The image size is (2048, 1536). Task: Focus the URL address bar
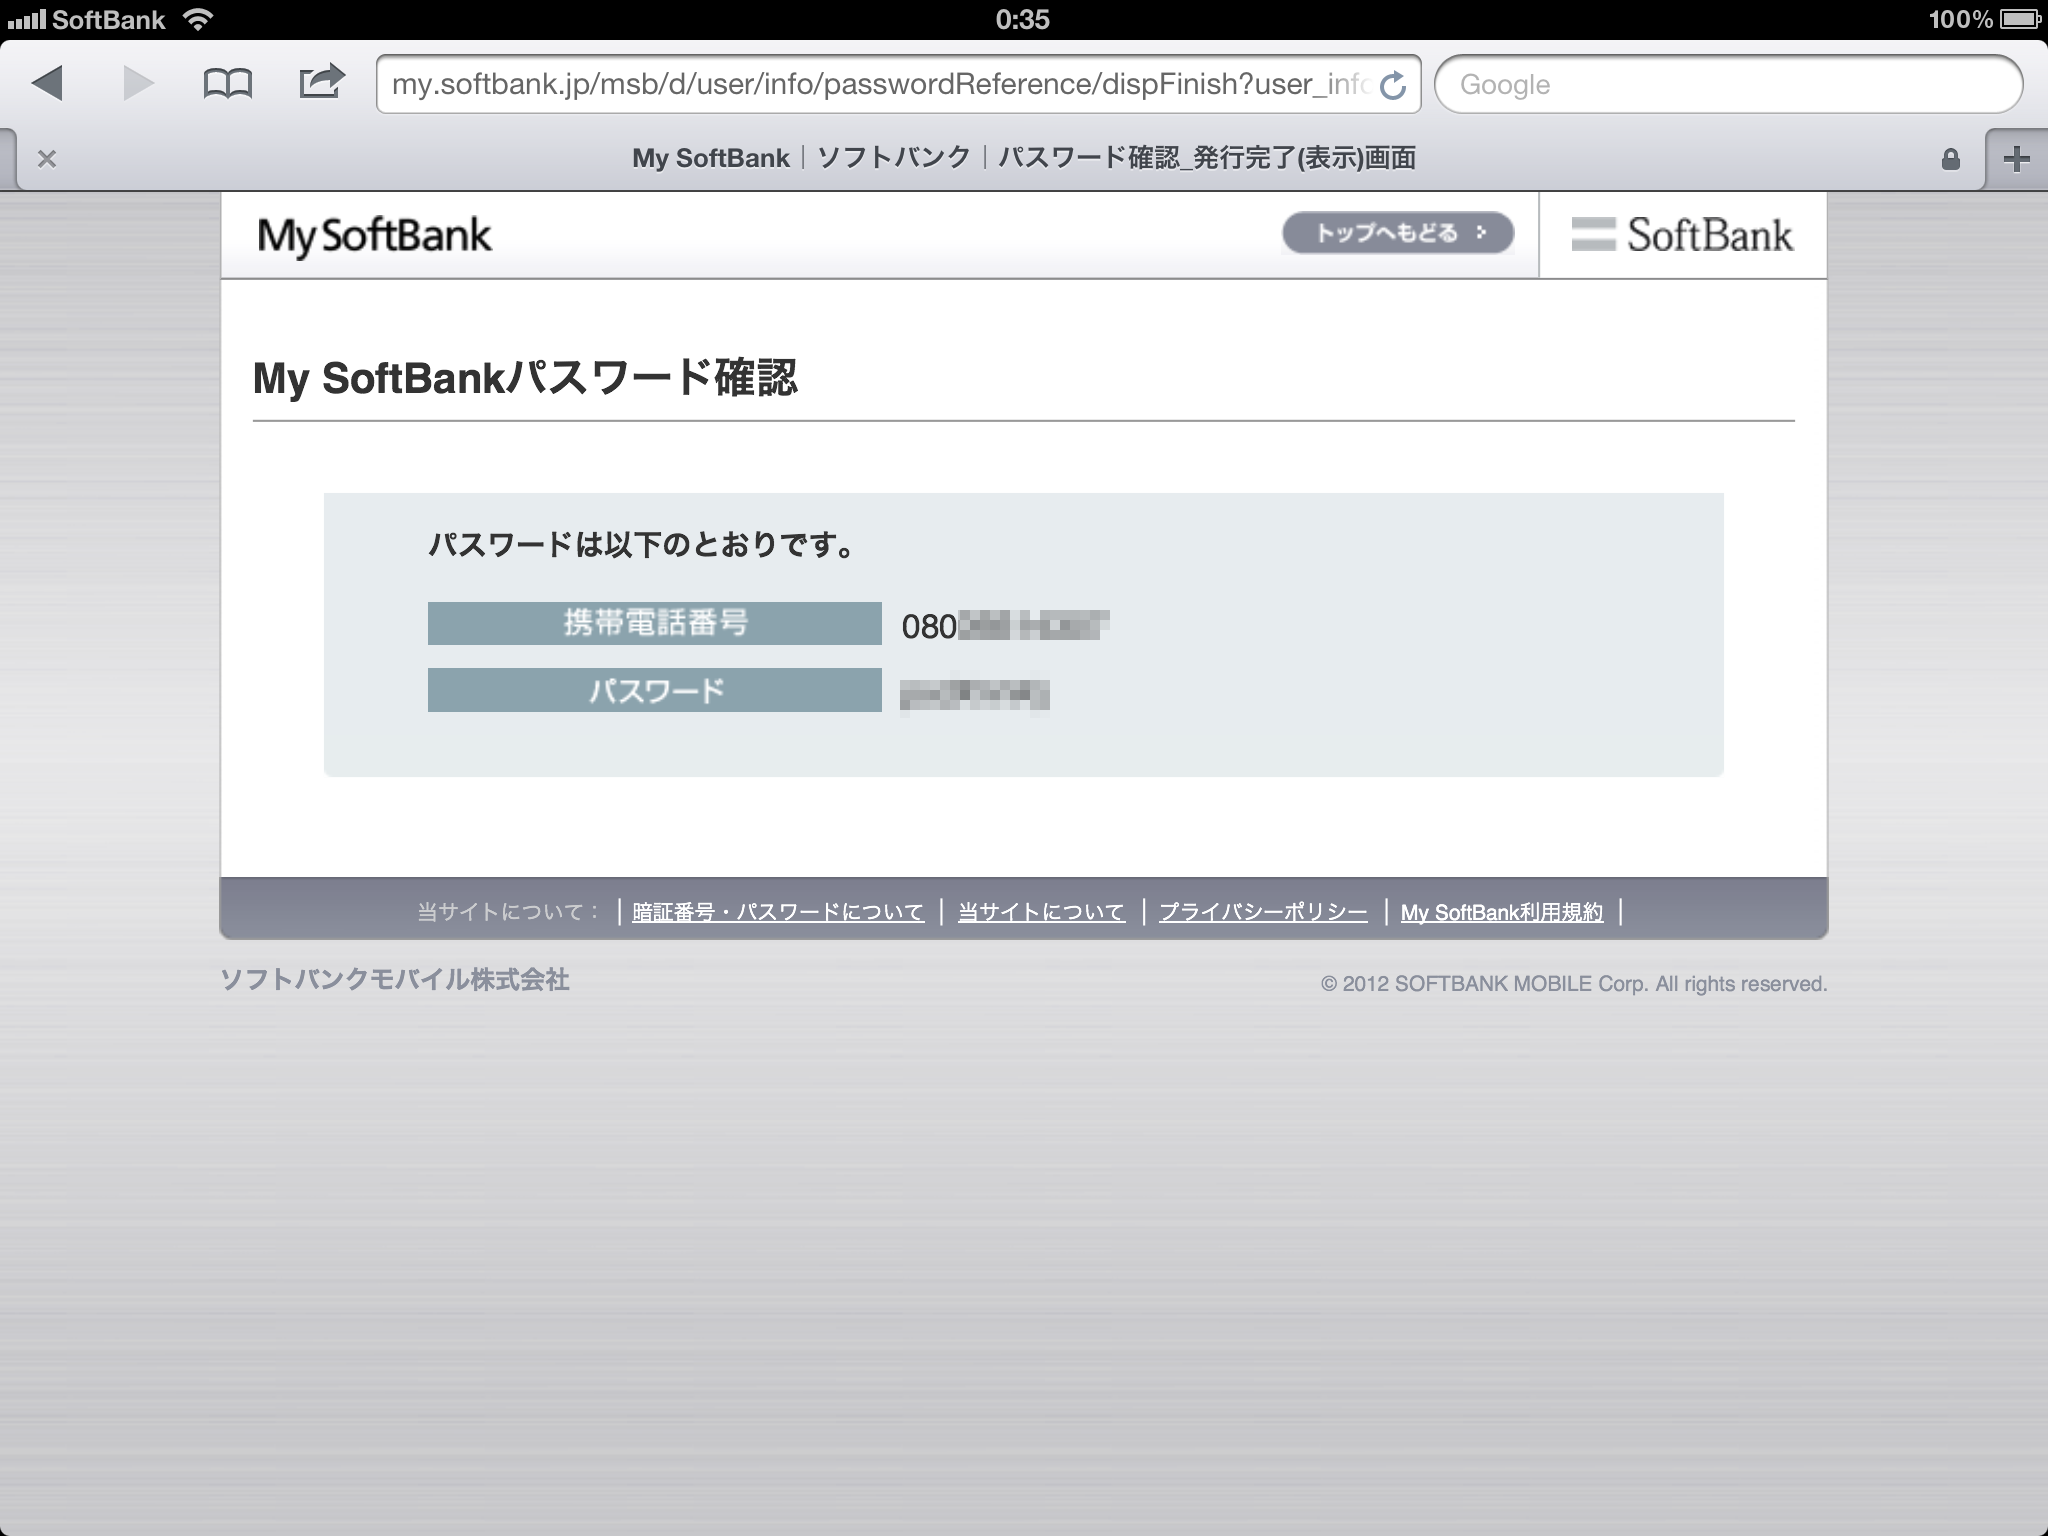(x=898, y=84)
